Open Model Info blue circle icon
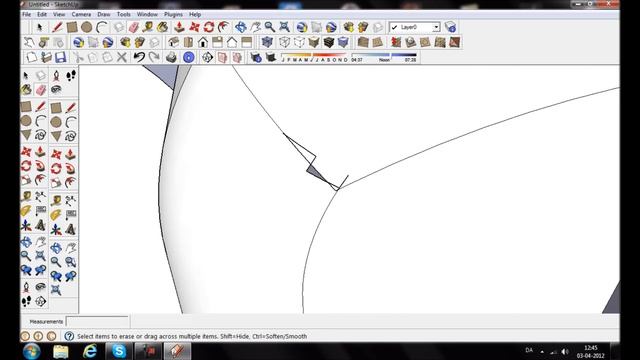This screenshot has width=640, height=360. click(x=188, y=57)
